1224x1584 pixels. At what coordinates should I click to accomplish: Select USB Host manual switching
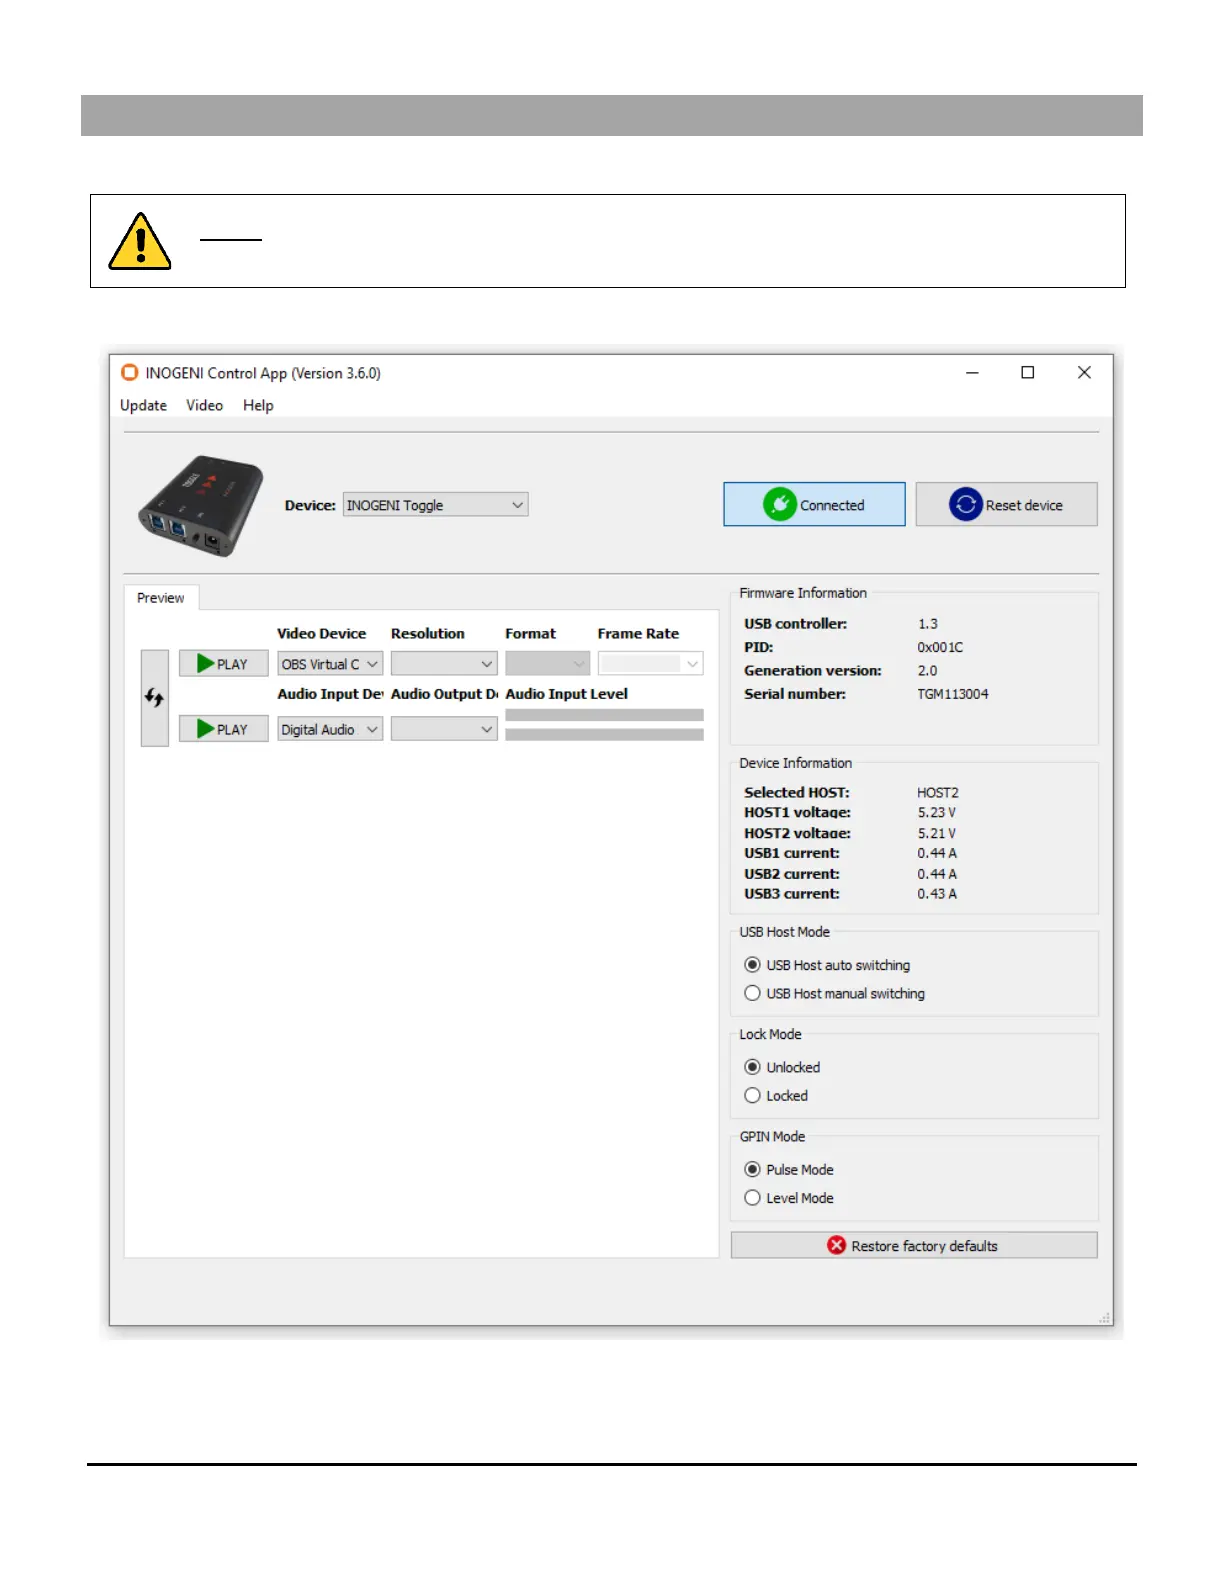click(x=834, y=993)
